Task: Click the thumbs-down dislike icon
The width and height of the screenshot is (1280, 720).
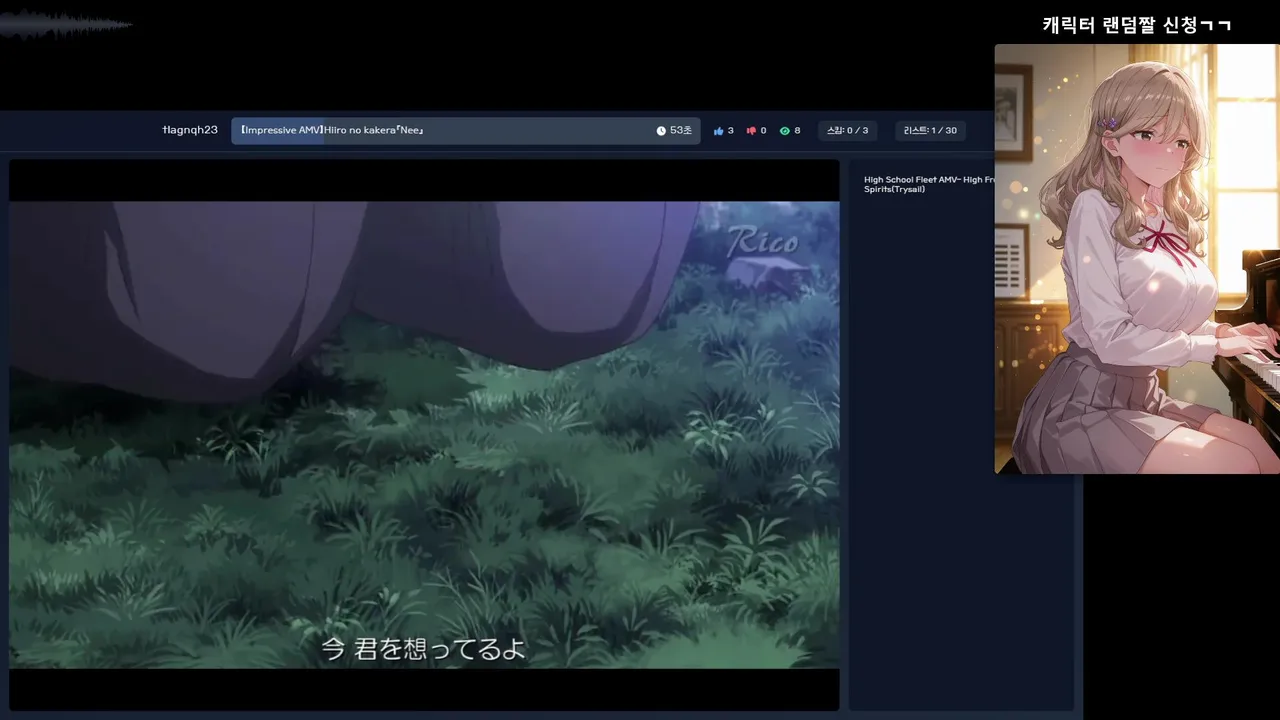Action: coord(751,131)
